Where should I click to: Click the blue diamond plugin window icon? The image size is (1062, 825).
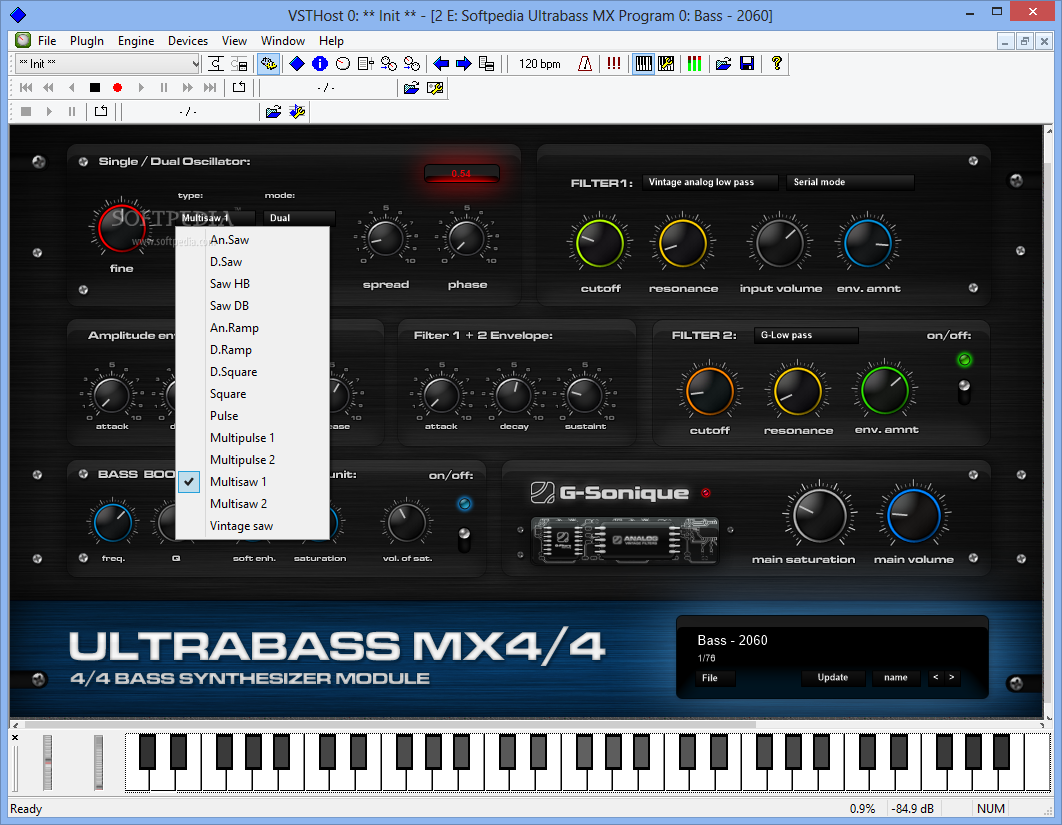pos(297,64)
